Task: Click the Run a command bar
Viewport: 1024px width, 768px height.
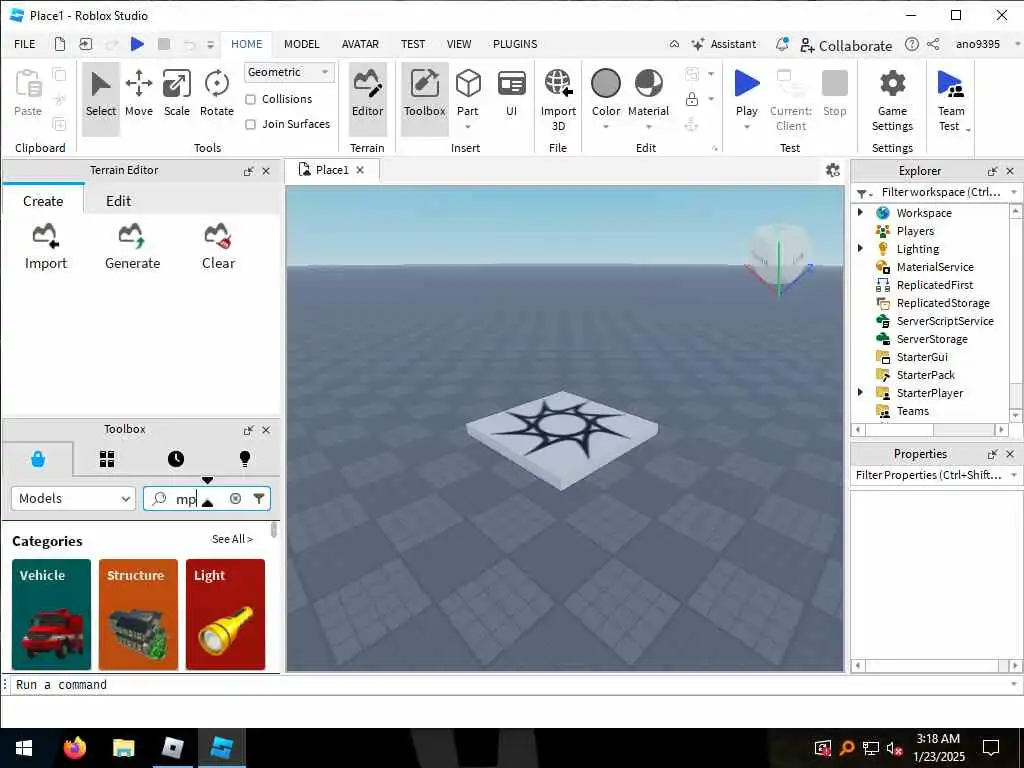Action: [x=509, y=684]
